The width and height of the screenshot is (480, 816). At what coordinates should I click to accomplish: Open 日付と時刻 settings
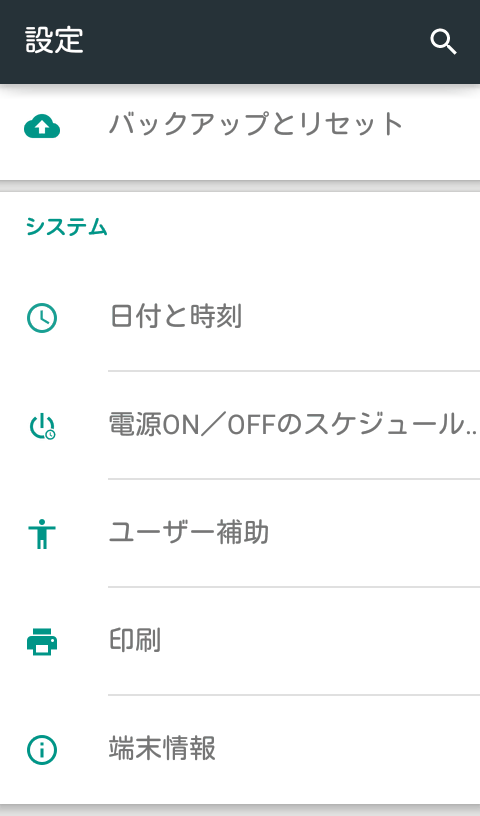[x=240, y=317]
